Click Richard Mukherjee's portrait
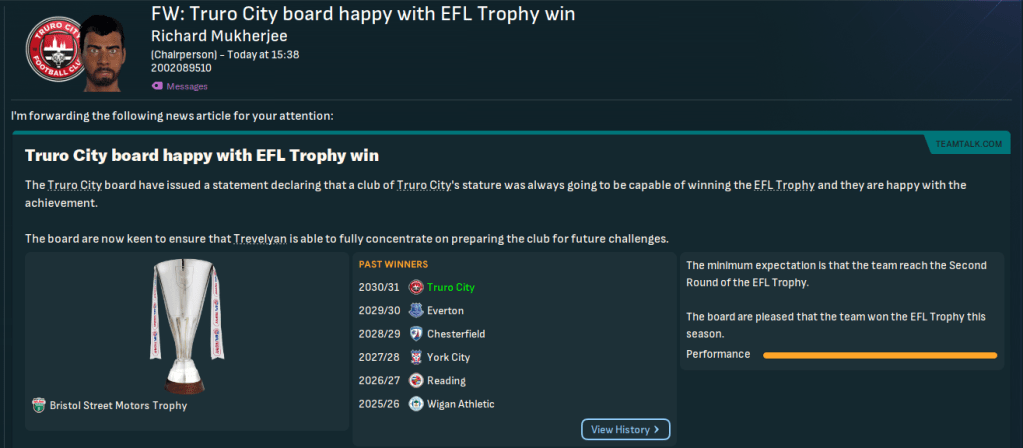 tap(111, 50)
